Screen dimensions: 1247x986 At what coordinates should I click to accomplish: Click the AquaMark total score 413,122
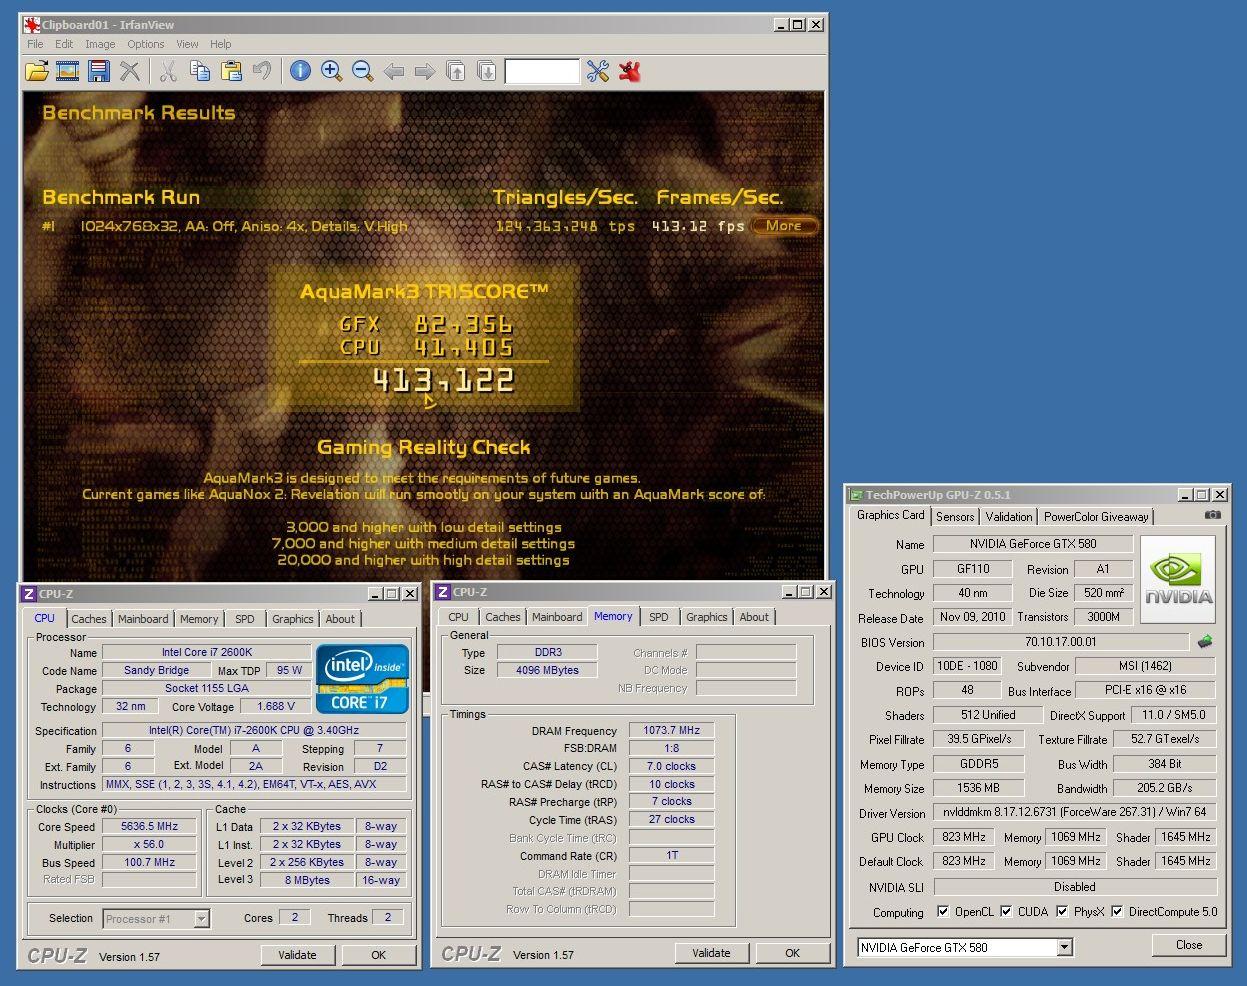coord(443,380)
